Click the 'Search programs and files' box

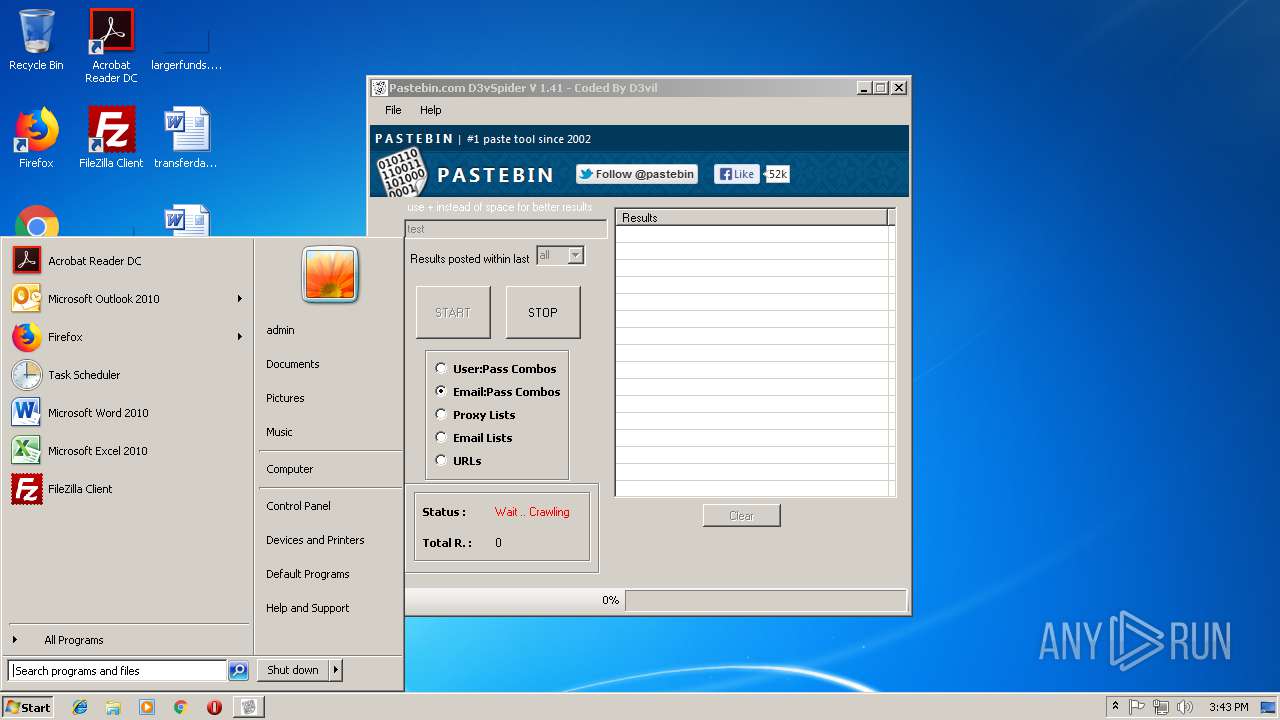click(118, 671)
